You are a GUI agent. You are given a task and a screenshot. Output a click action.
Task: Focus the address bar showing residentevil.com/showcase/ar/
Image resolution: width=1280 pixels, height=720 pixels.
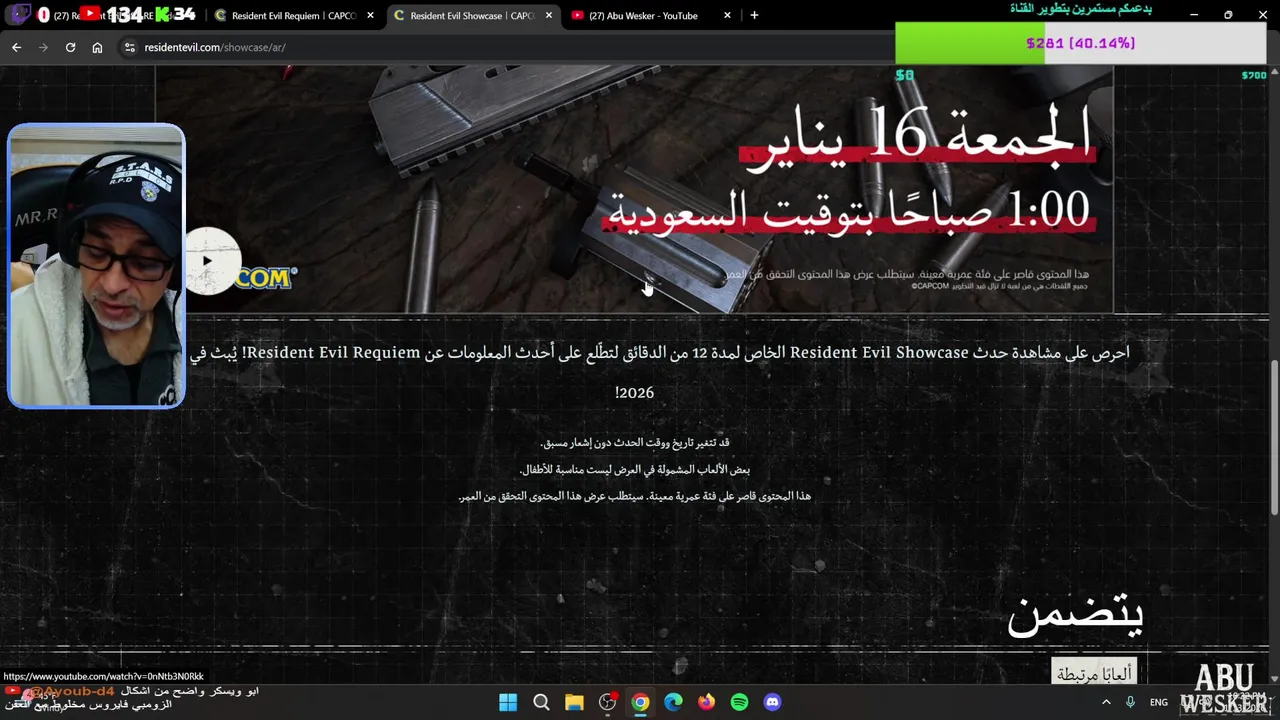(500, 47)
